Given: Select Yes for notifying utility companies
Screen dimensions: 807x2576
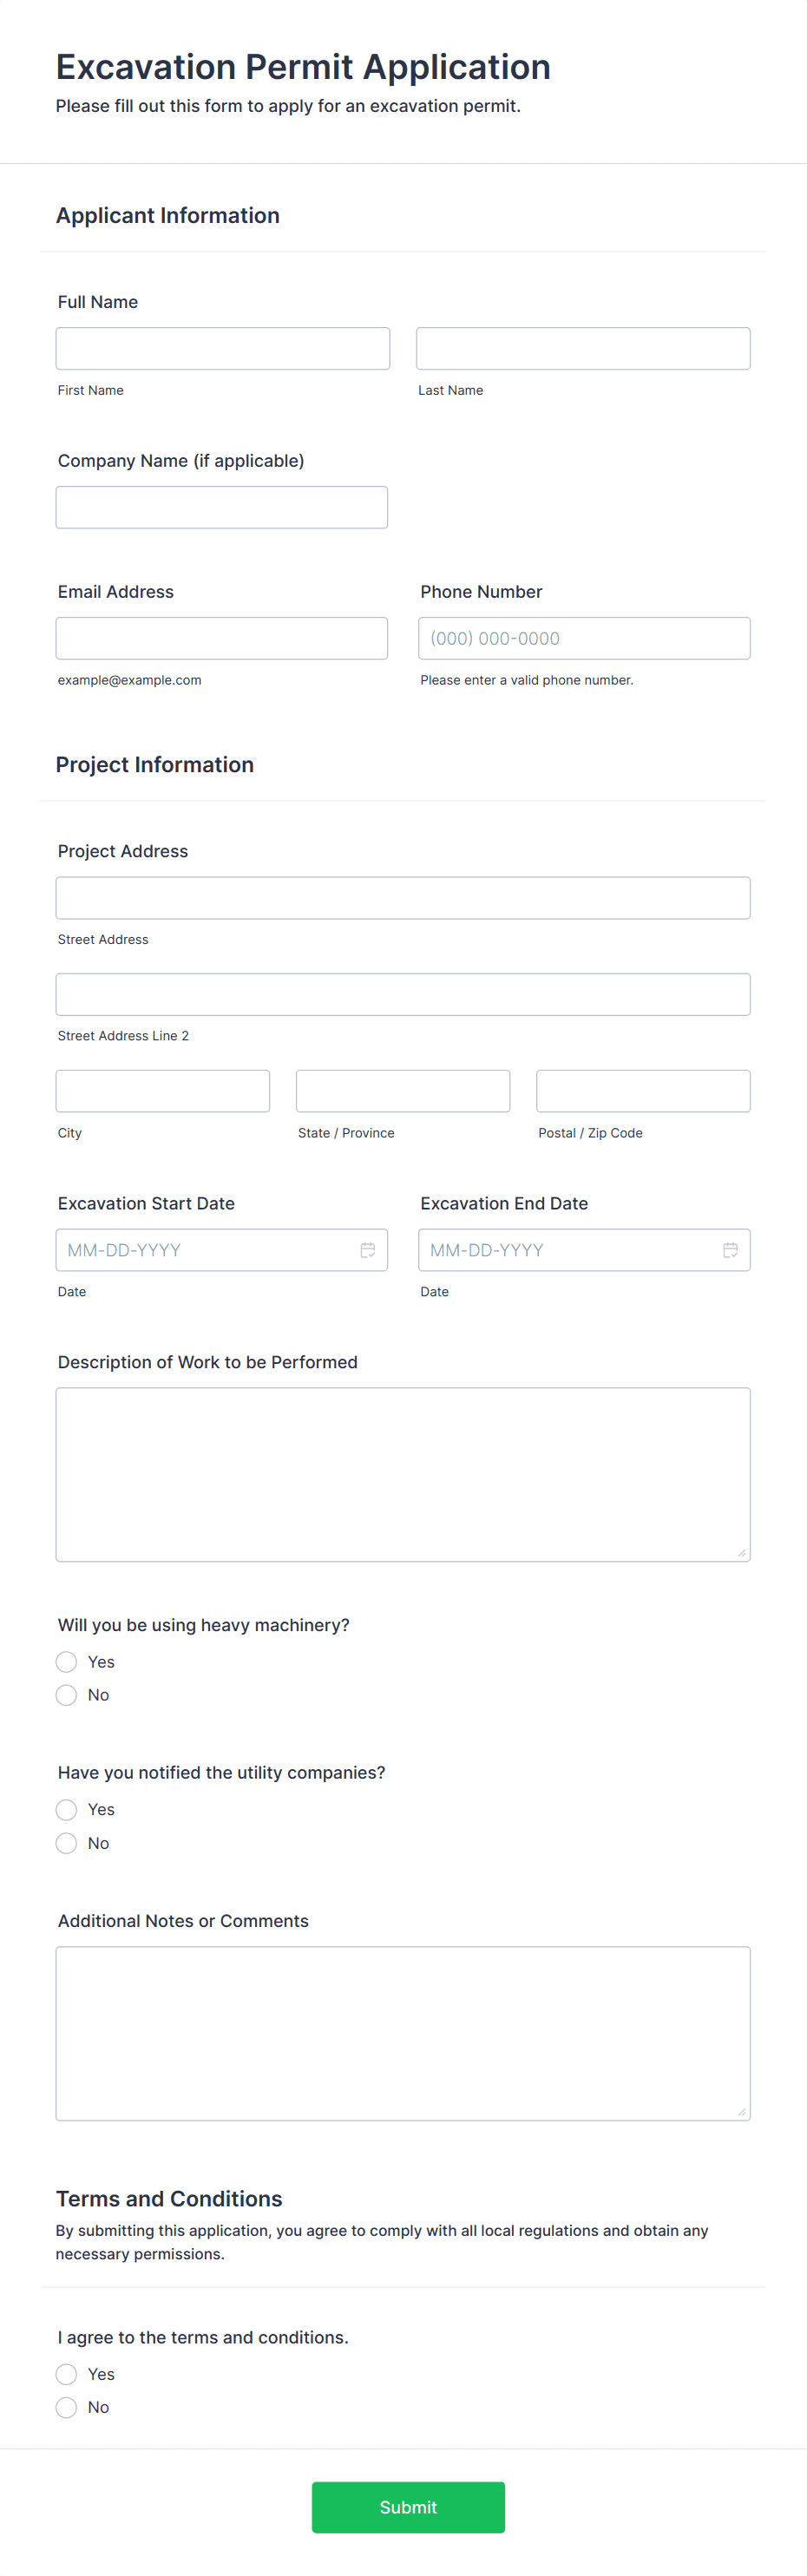Looking at the screenshot, I should coord(66,1809).
